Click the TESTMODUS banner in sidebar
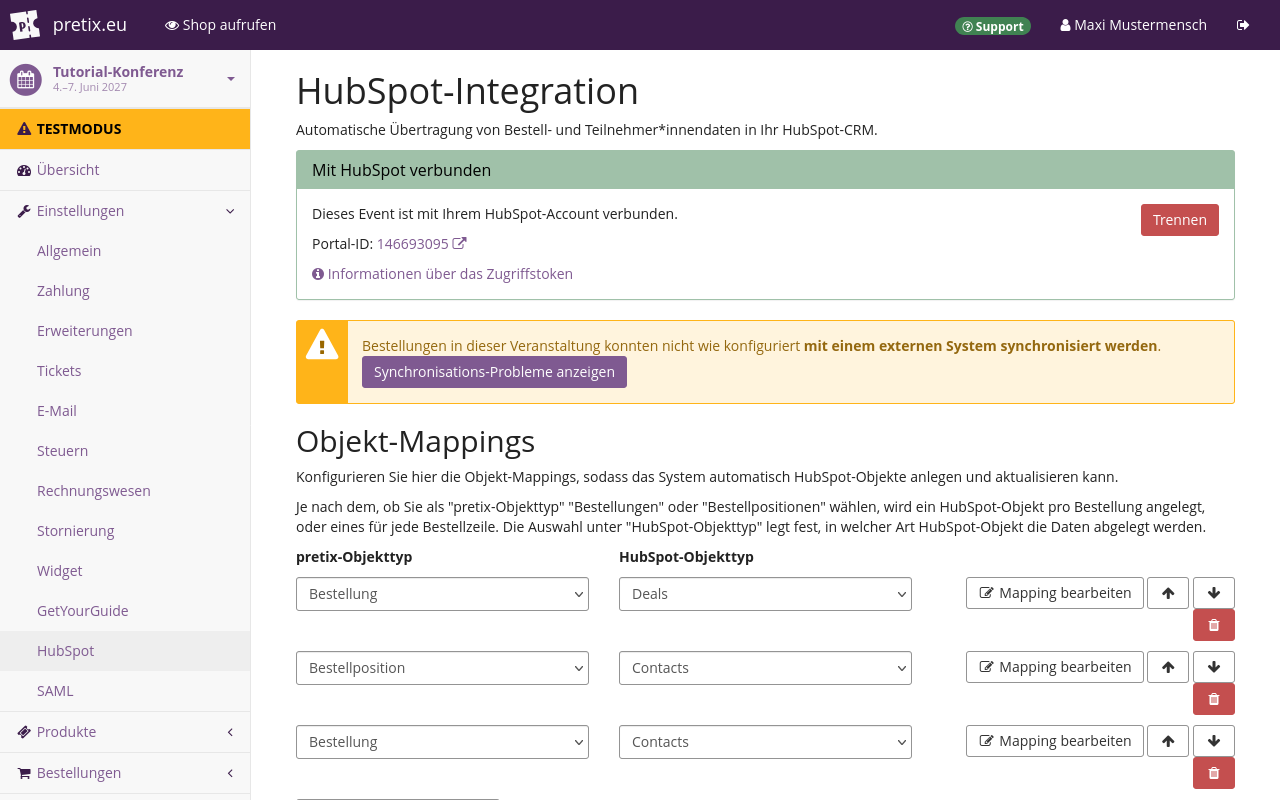The width and height of the screenshot is (1280, 800). click(x=125, y=129)
